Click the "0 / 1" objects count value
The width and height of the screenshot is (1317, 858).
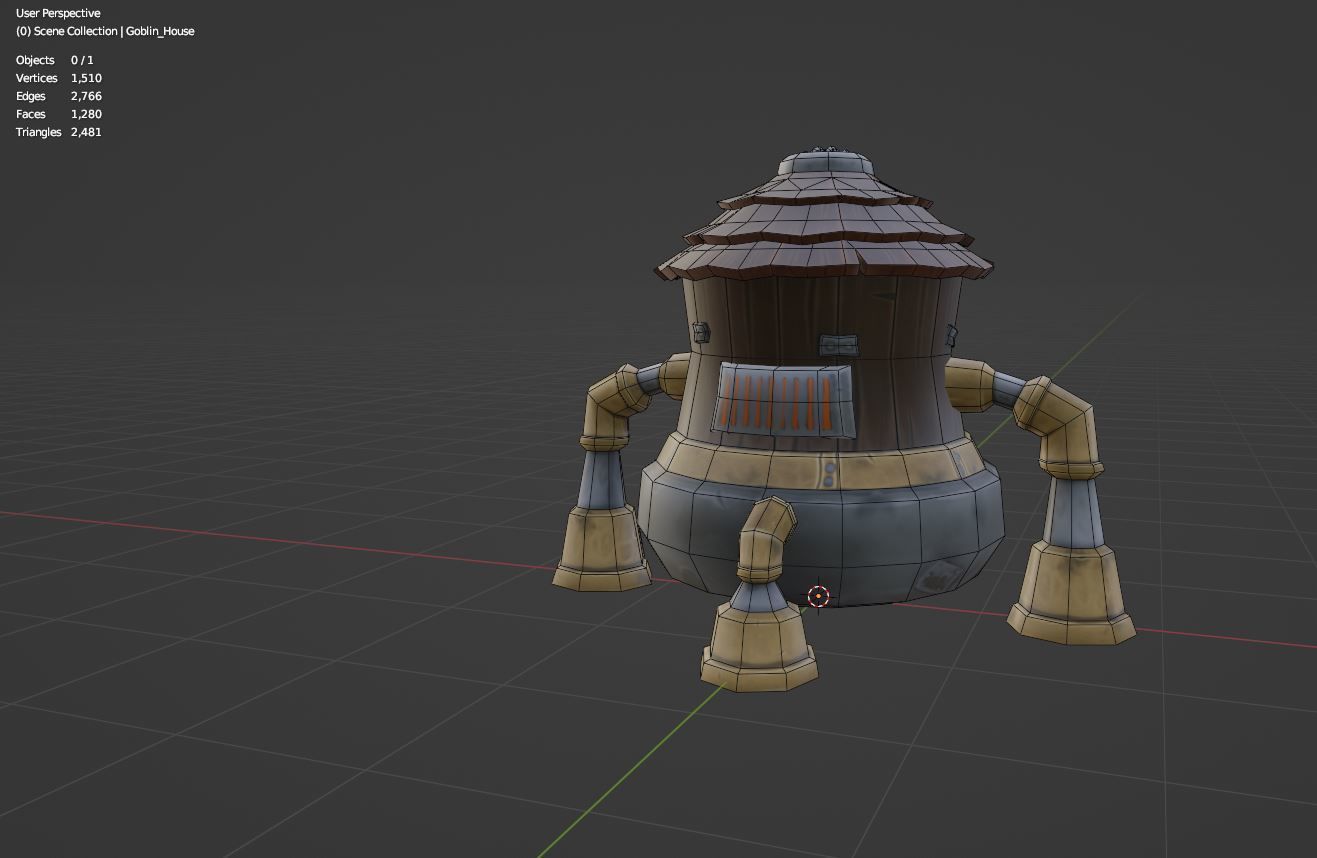coord(82,60)
